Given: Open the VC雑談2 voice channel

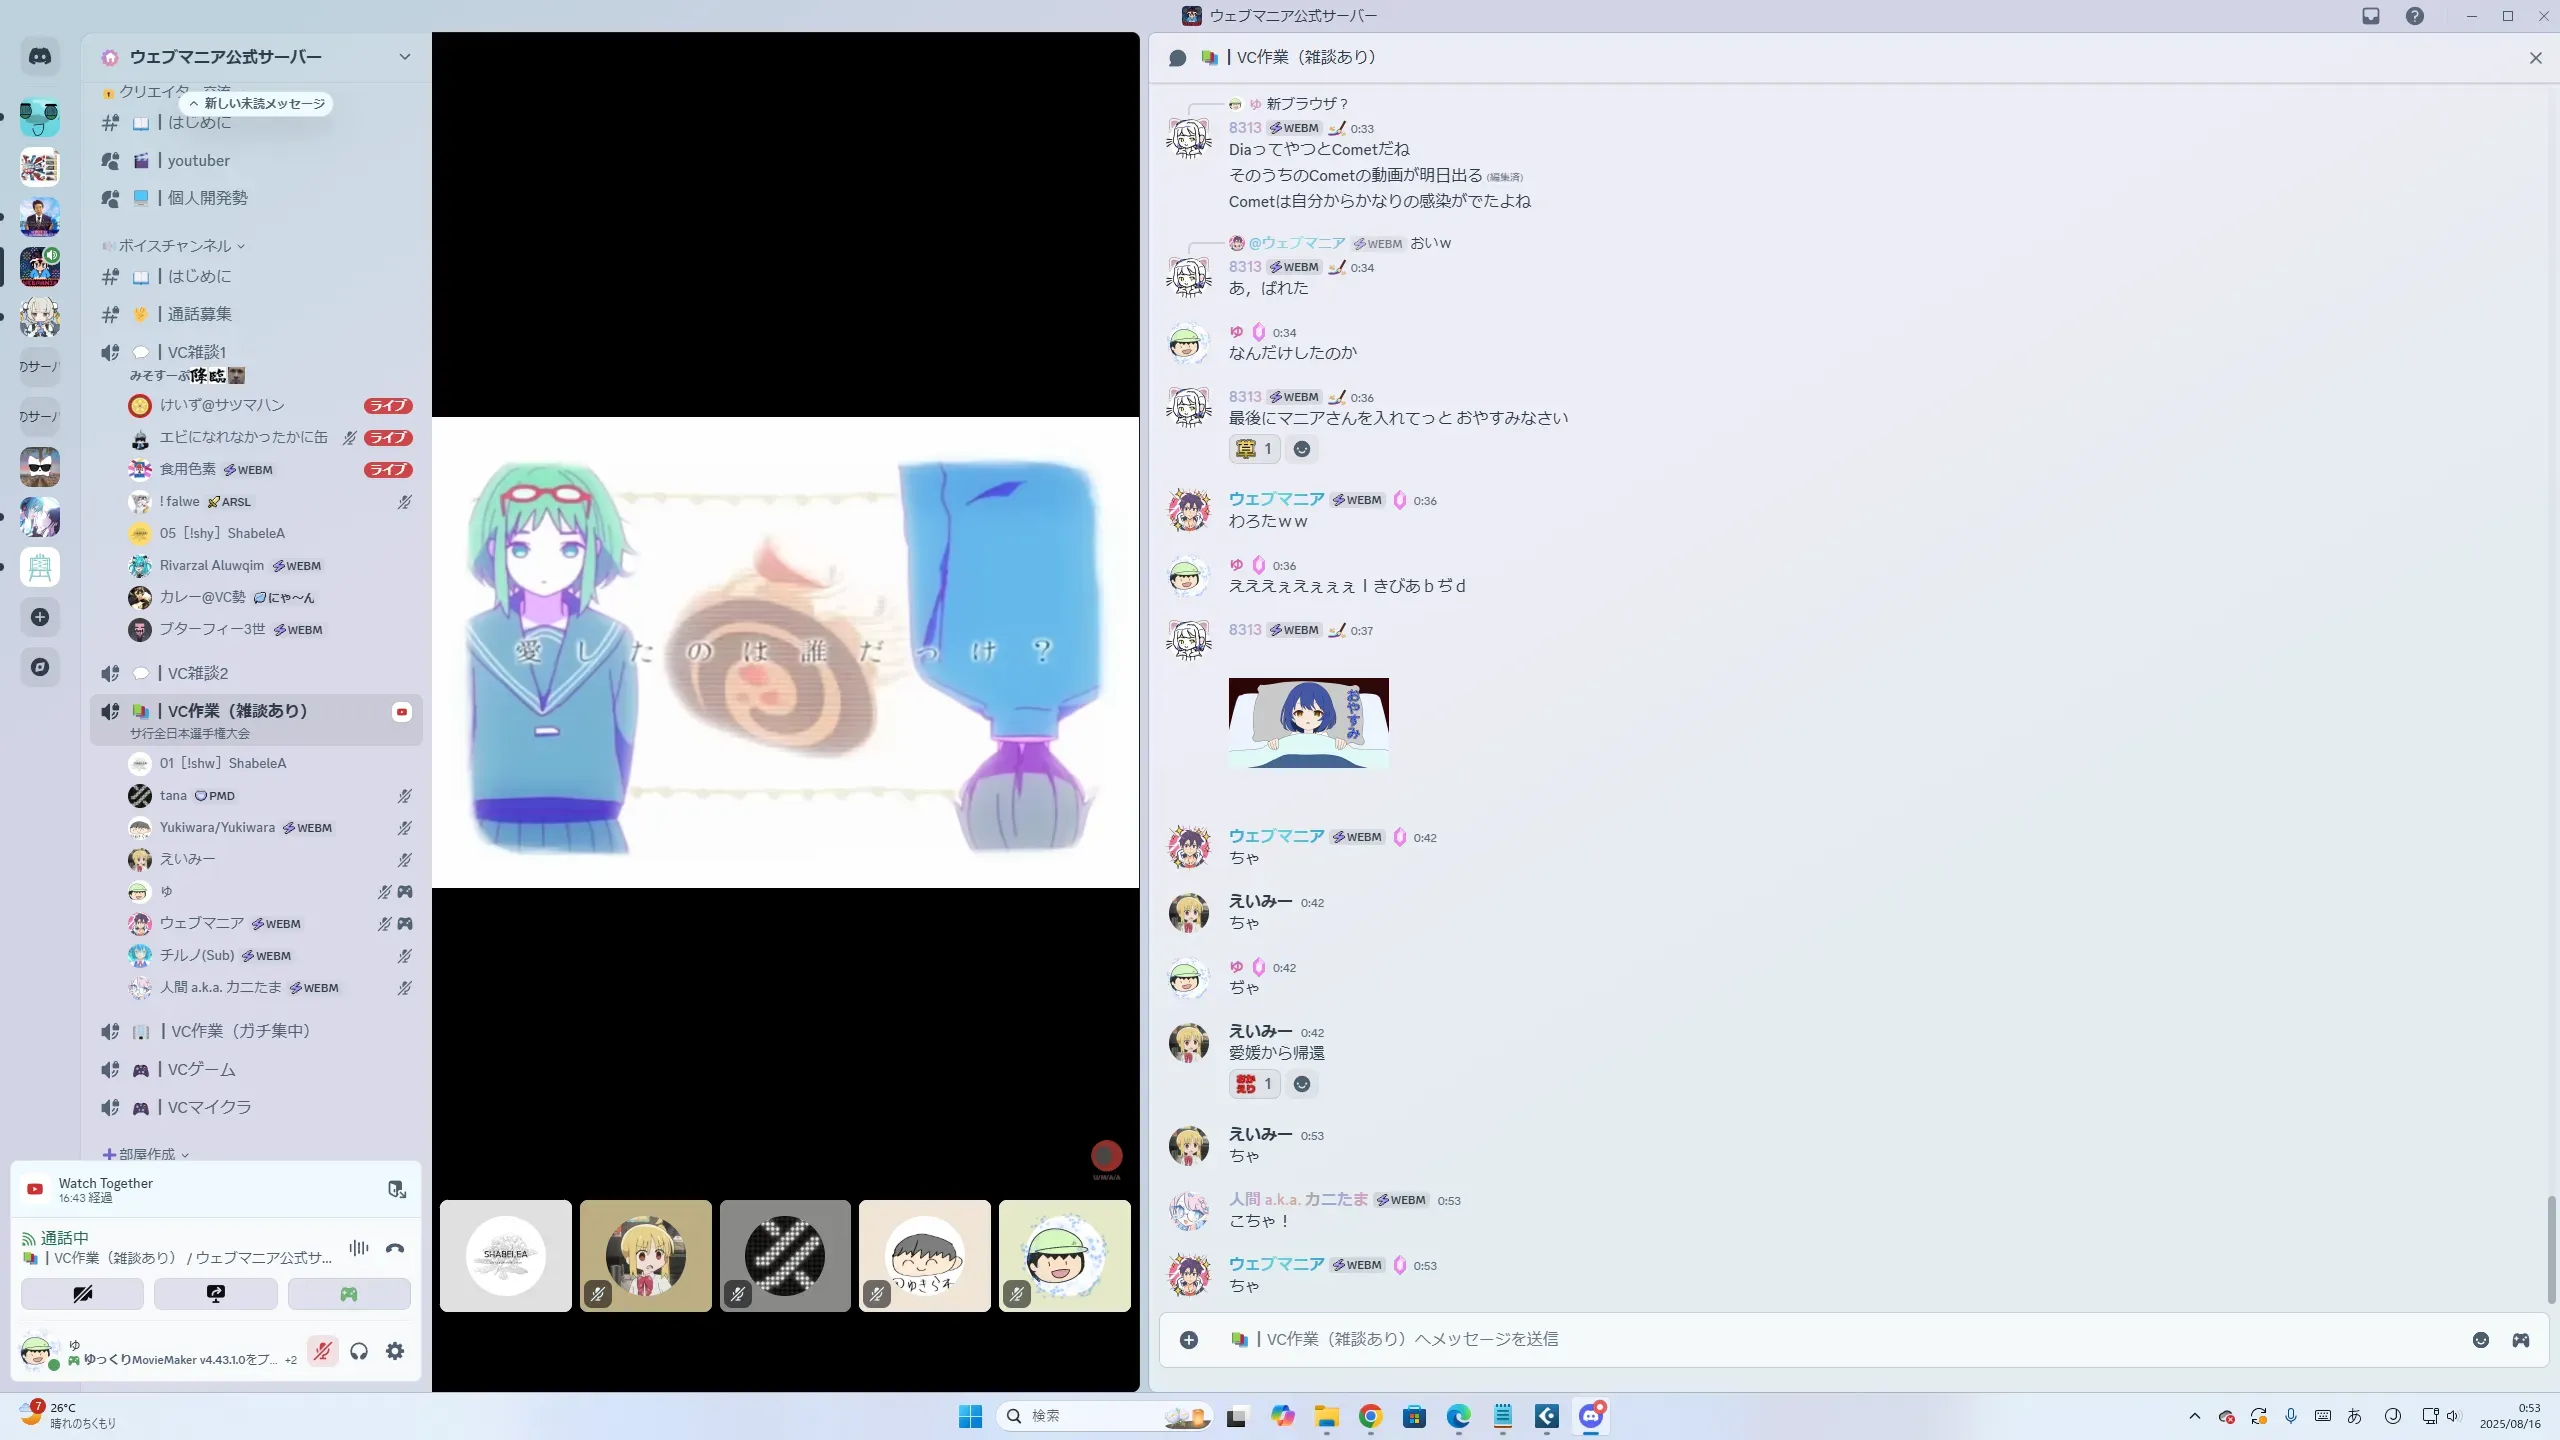Looking at the screenshot, I should [x=198, y=673].
